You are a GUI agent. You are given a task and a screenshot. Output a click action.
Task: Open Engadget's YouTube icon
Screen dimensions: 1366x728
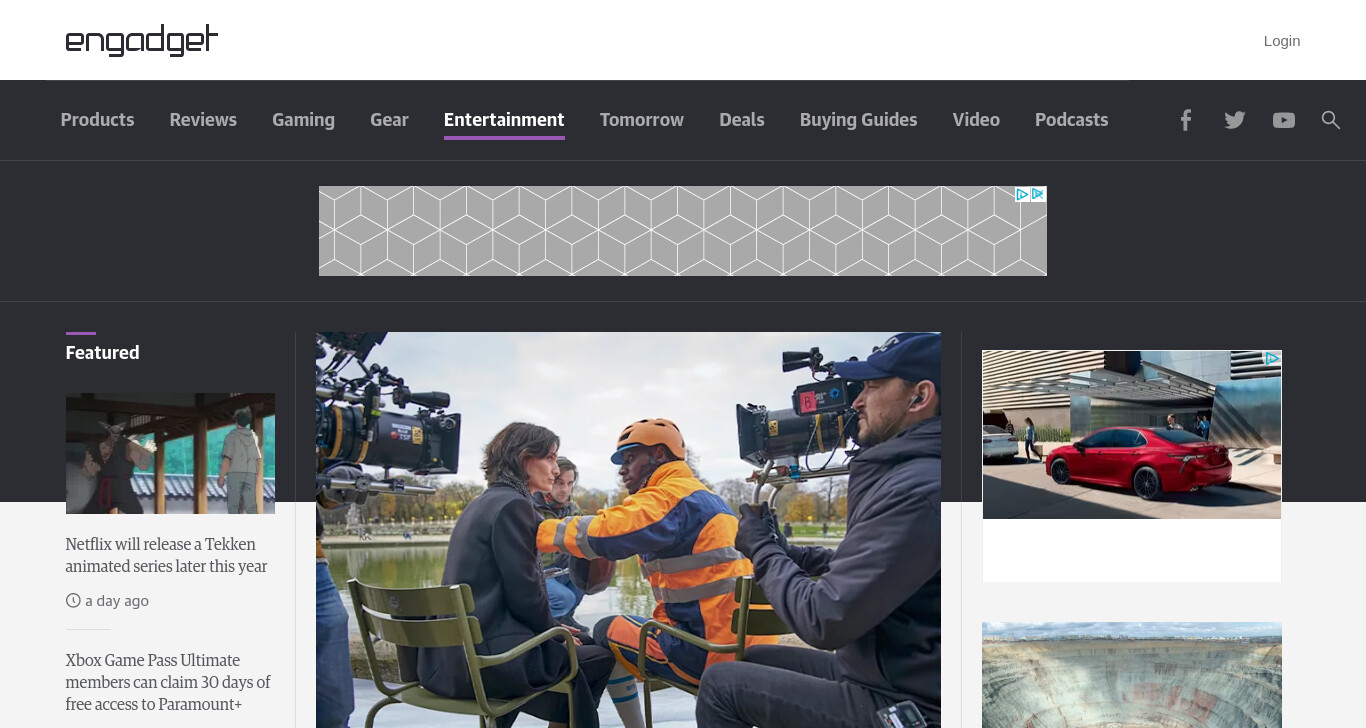1284,120
